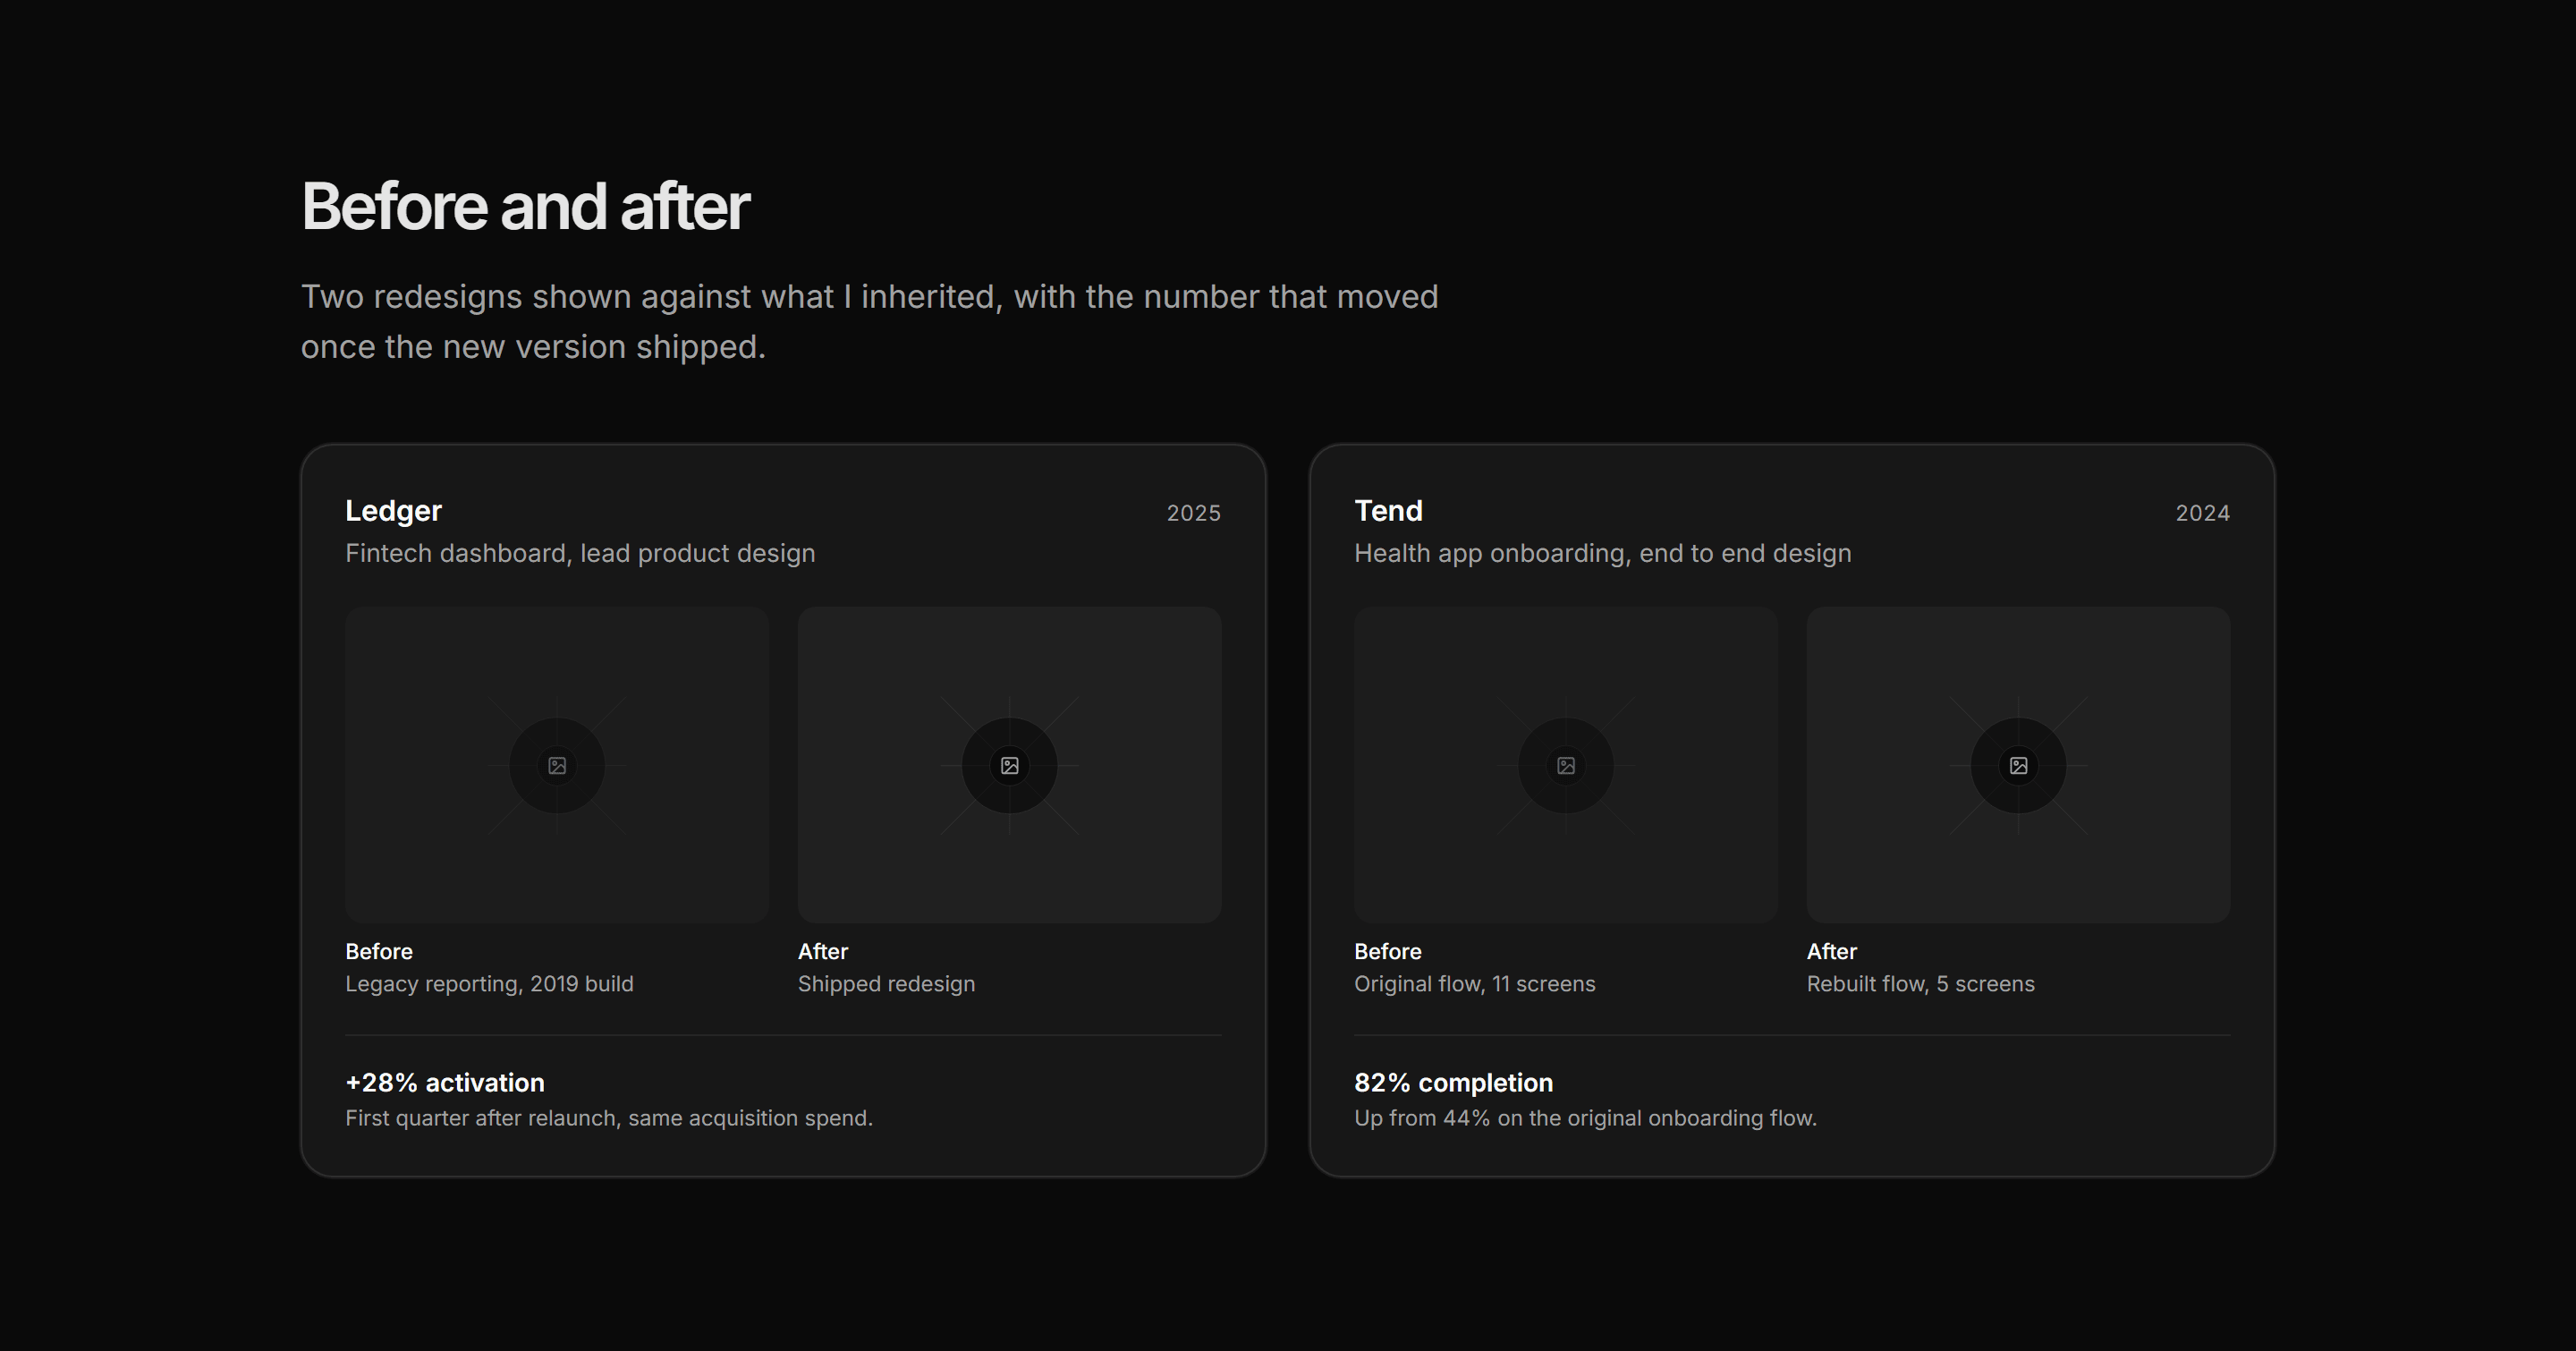The image size is (2576, 1351).
Task: Click 'Original flow, 11 screens' caption
Action: 1475,984
